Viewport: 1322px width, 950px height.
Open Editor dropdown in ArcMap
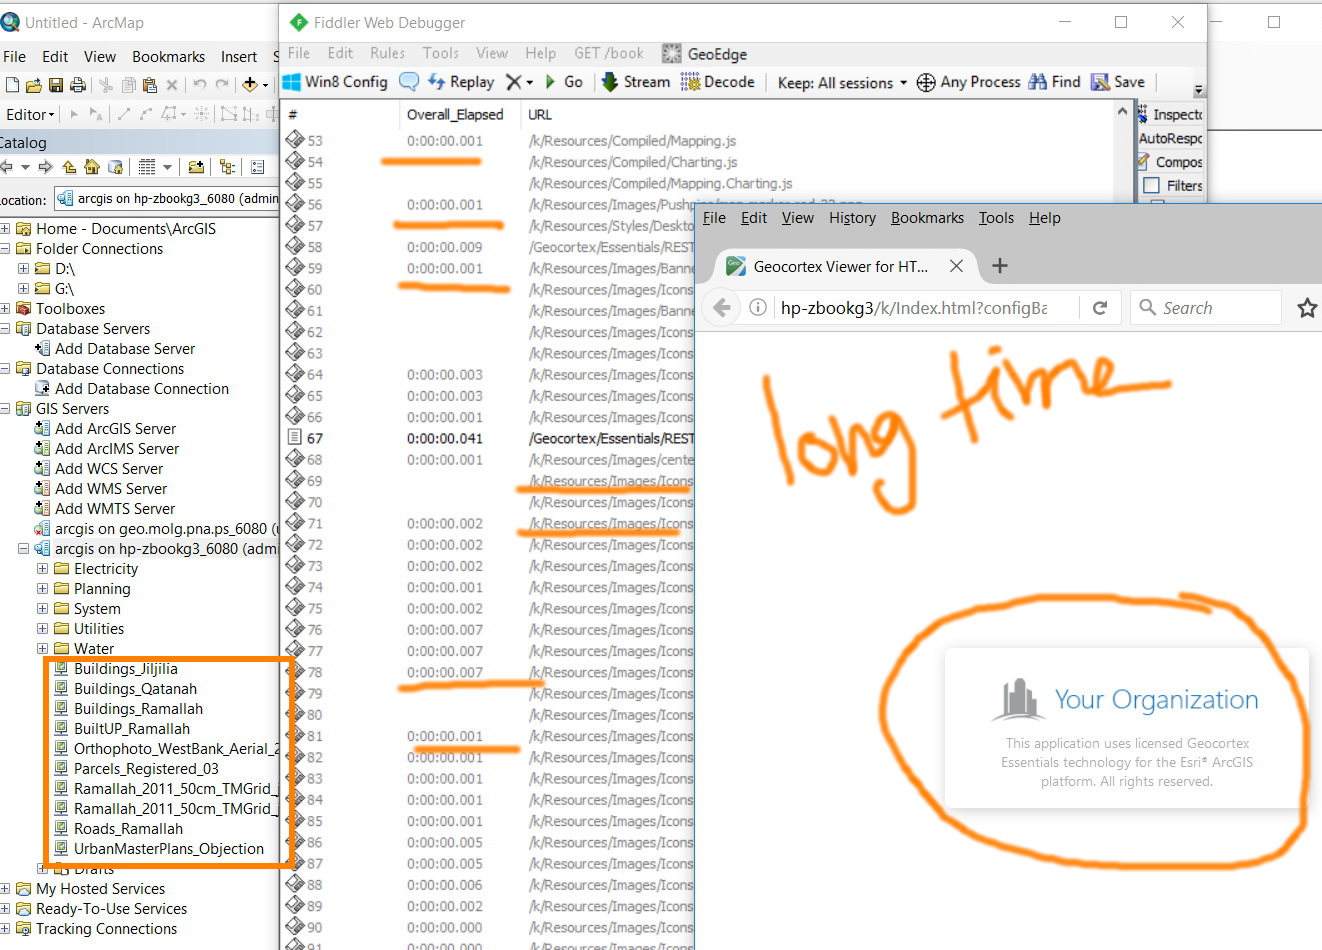30,115
